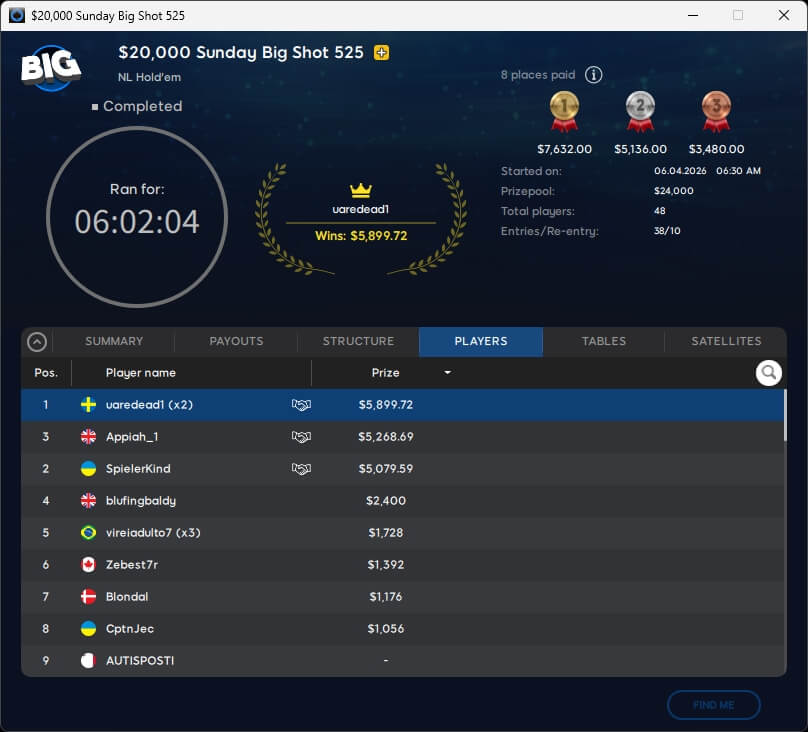808x732 pixels.
Task: Open the Prize column sort dropdown arrow
Action: point(447,373)
